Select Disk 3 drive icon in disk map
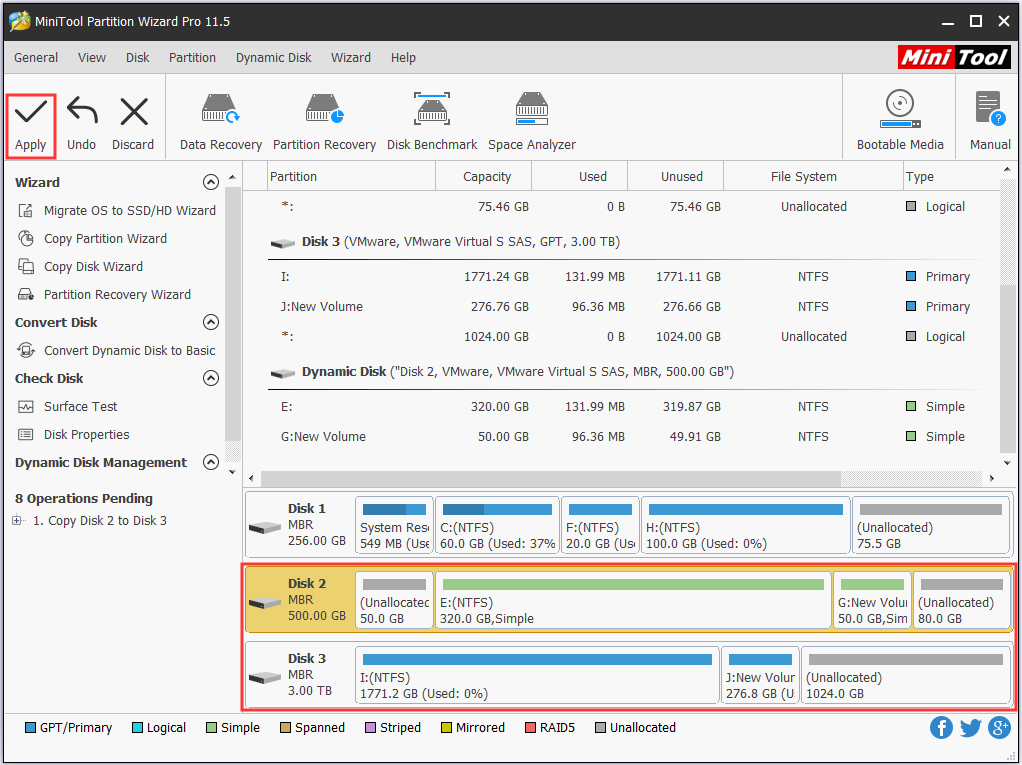Screen dimensions: 1022x765 point(265,677)
